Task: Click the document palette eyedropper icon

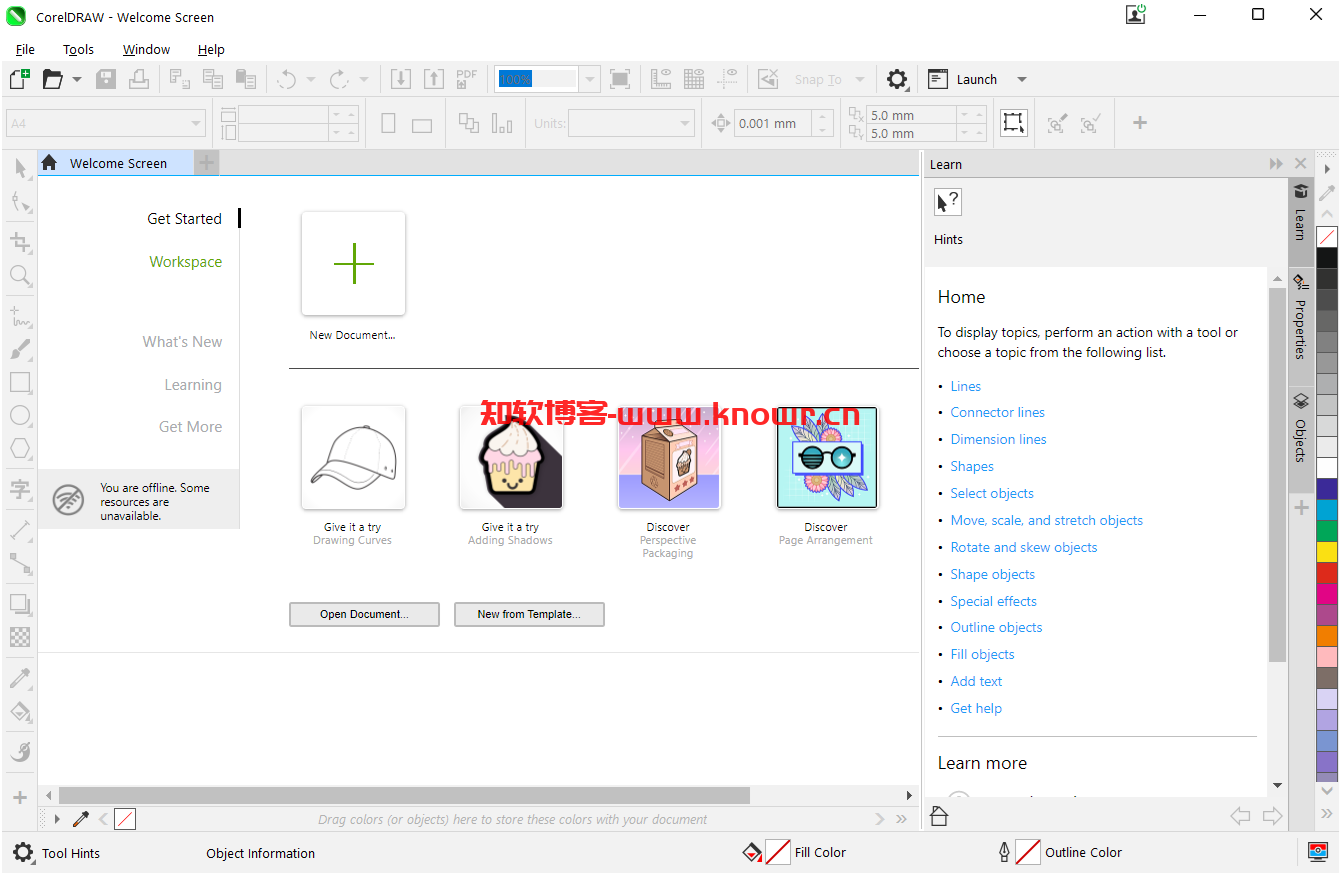Action: [82, 819]
